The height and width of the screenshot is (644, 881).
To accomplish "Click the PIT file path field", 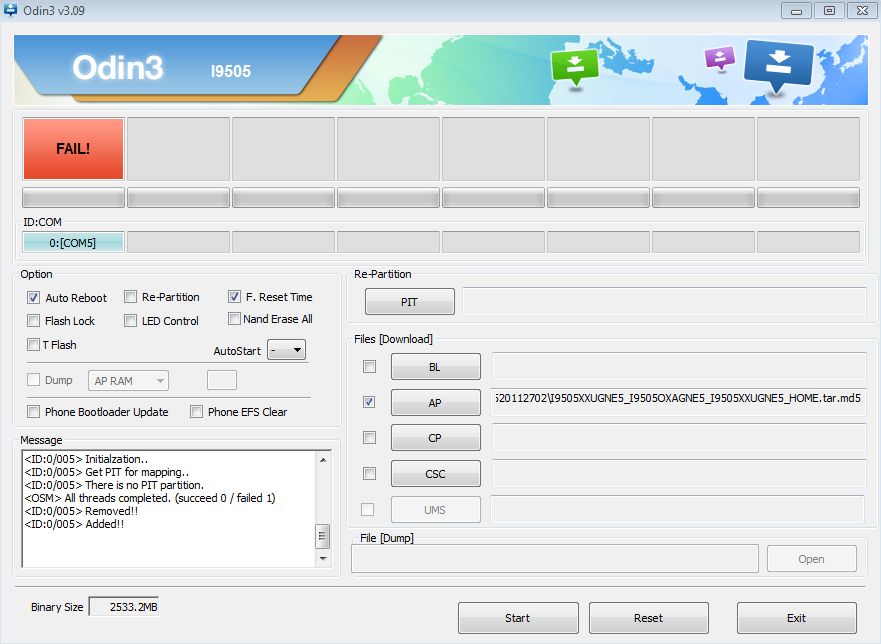I will (x=664, y=301).
